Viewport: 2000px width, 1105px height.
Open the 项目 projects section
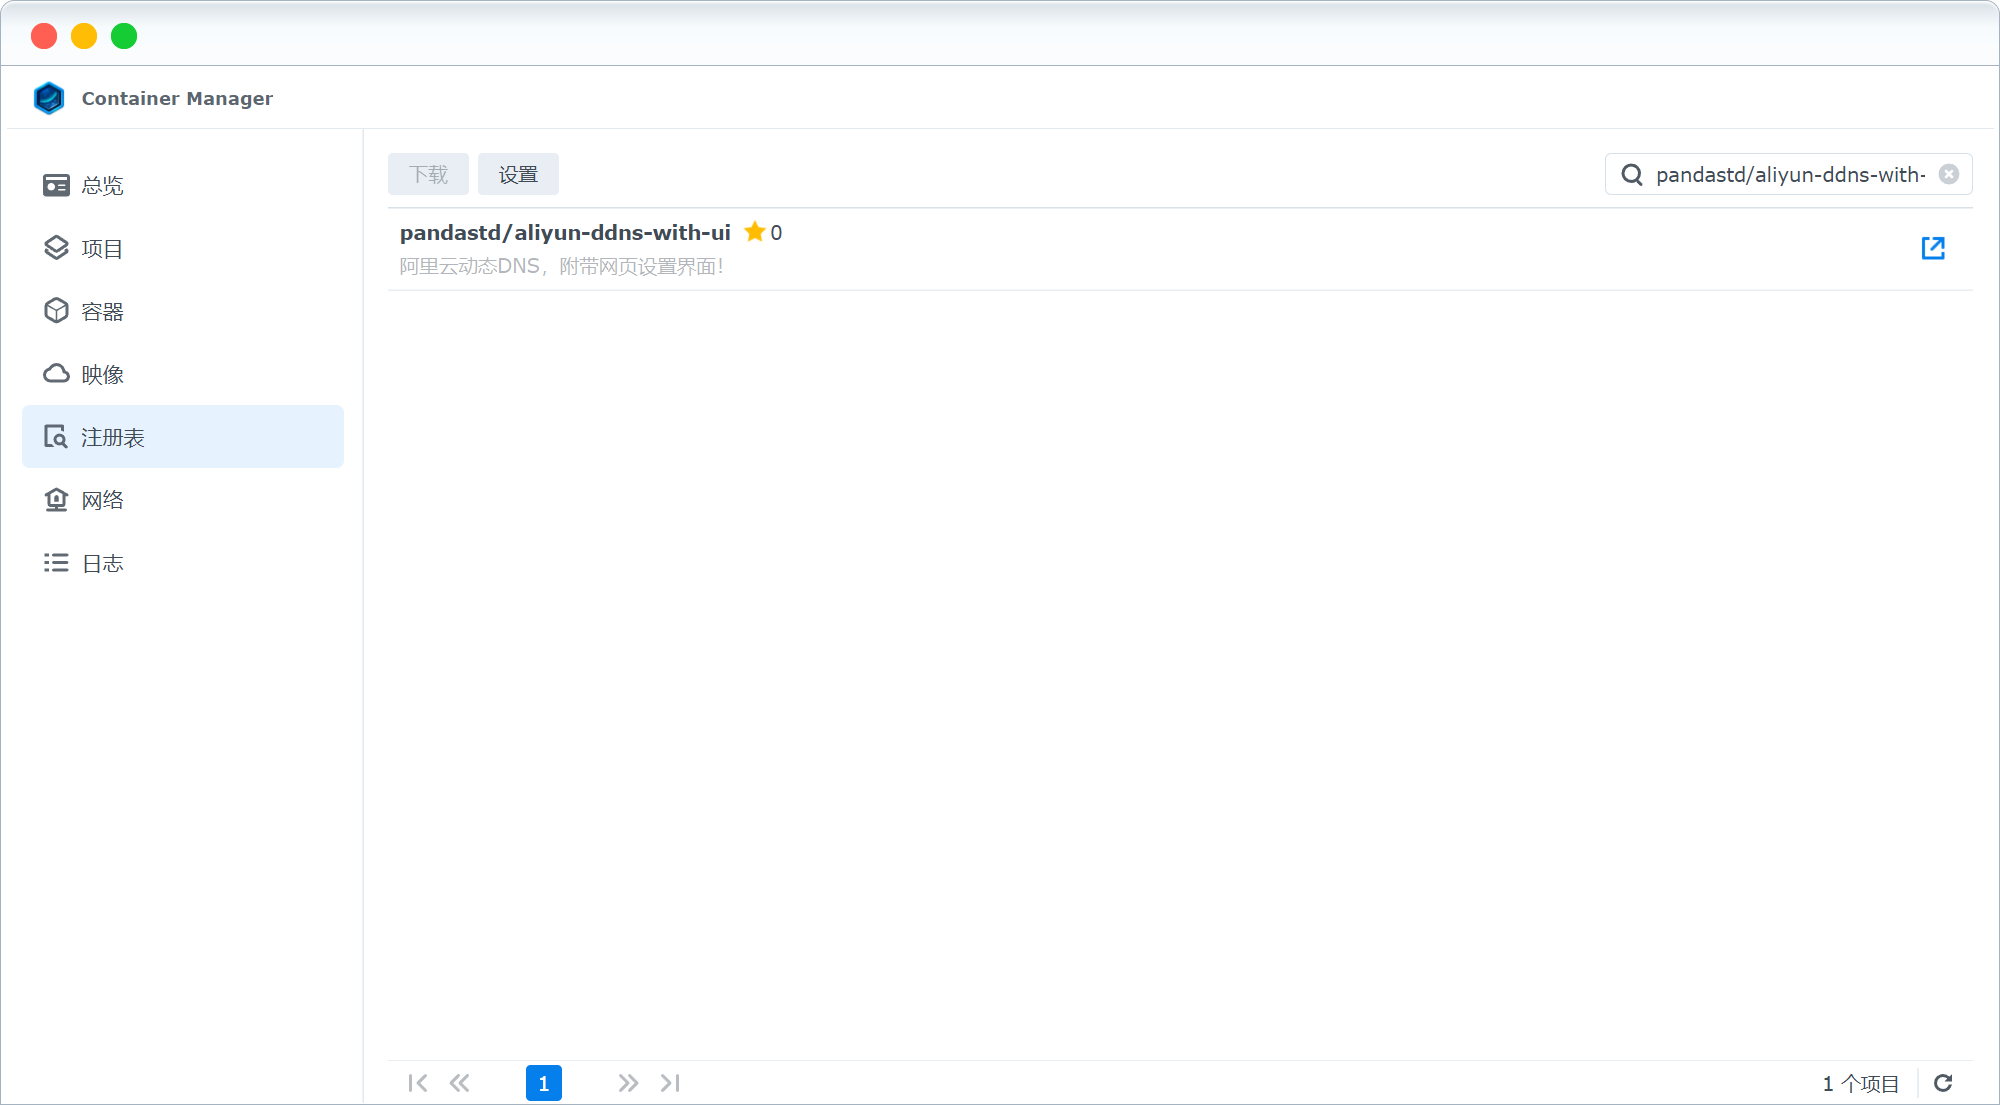point(101,249)
